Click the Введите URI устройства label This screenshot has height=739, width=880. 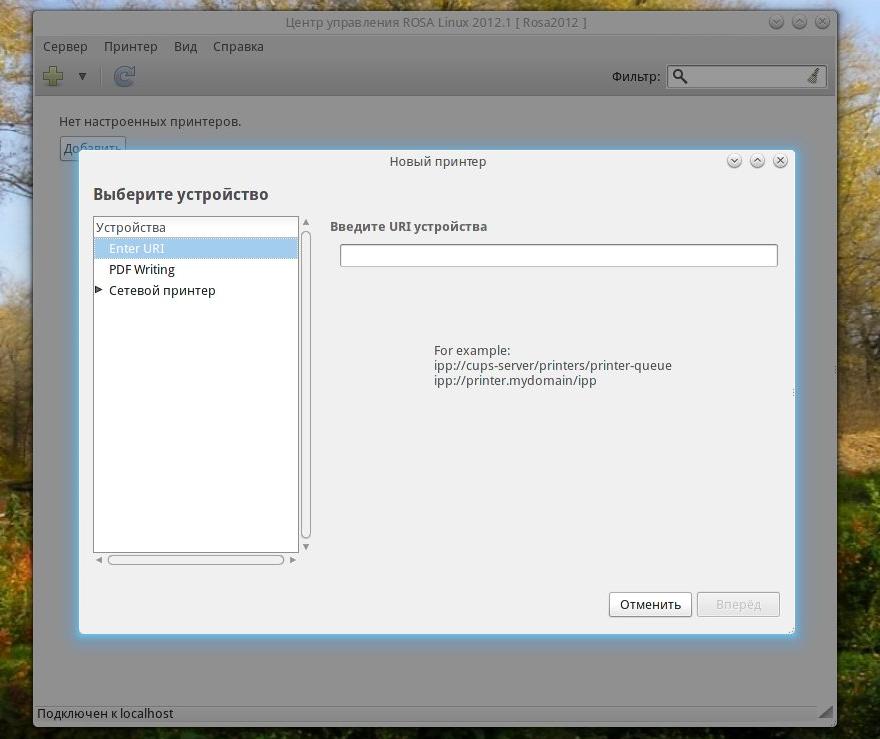pyautogui.click(x=409, y=227)
